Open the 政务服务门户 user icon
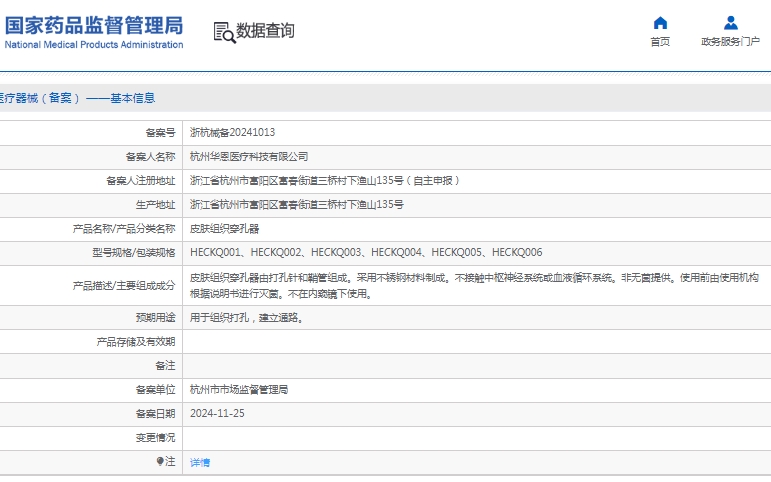 pyautogui.click(x=731, y=23)
